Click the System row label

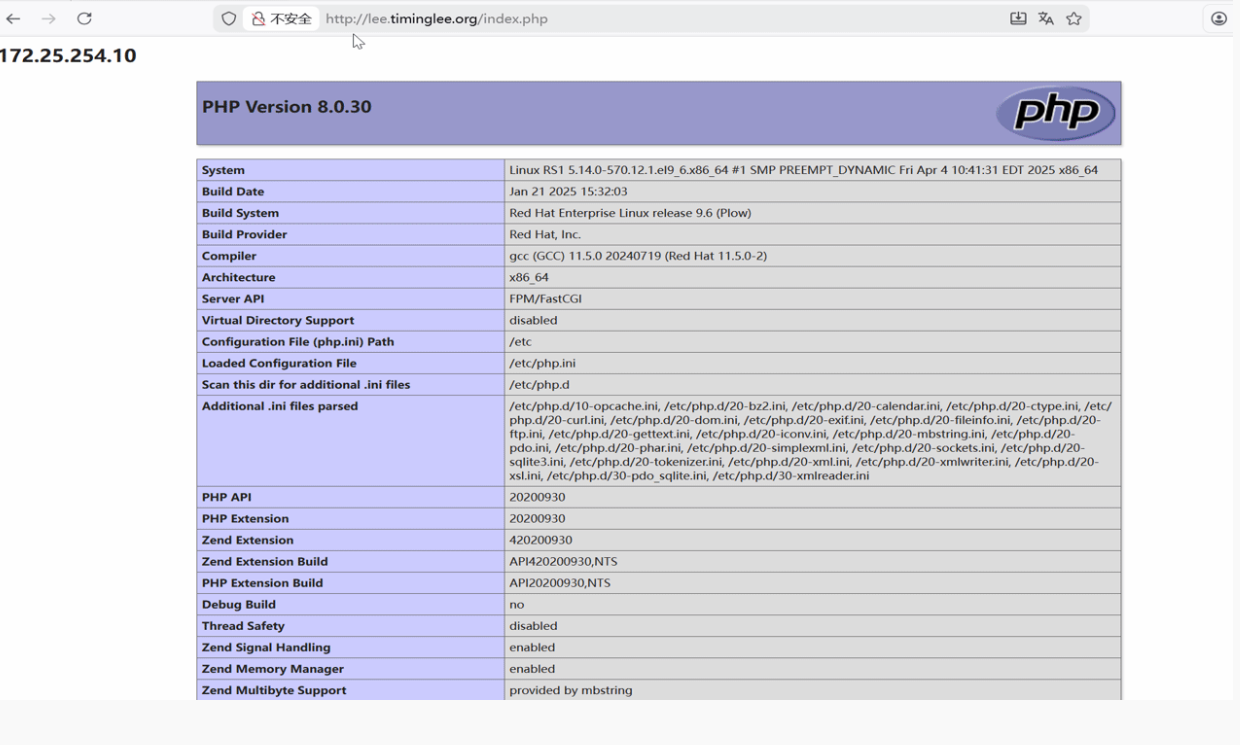pos(223,170)
